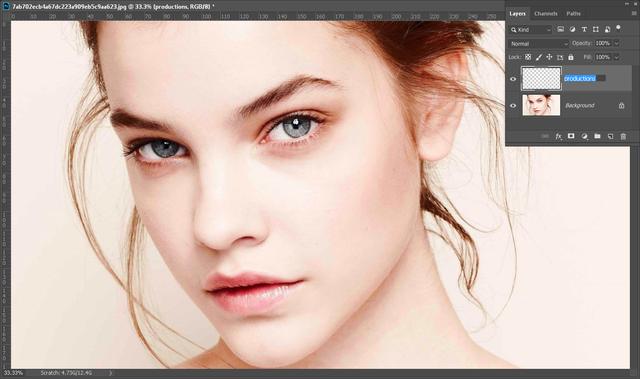640x379 pixels.
Task: Open the Normal blend mode dropdown
Action: (539, 43)
